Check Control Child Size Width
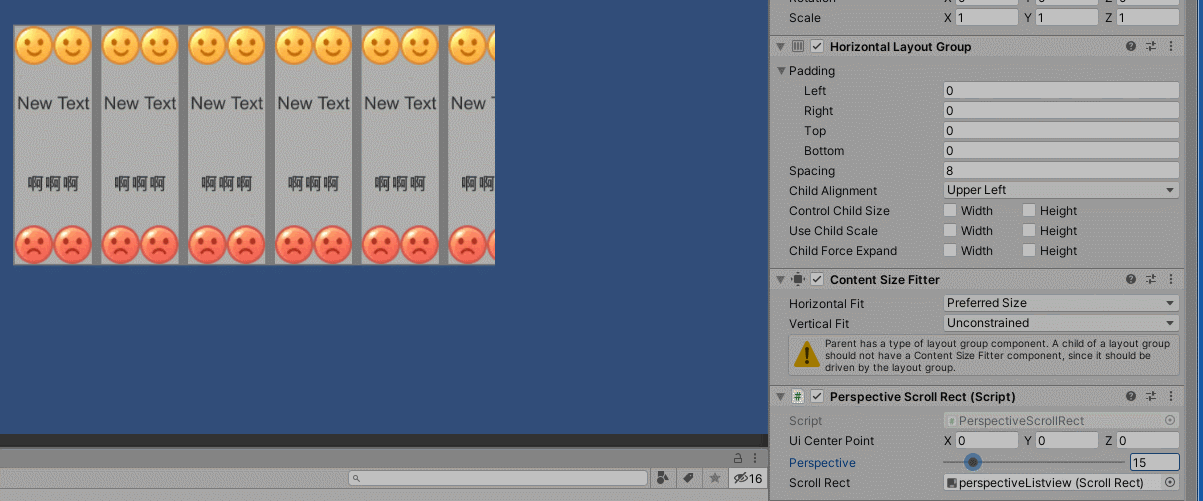This screenshot has height=501, width=1203. (950, 211)
